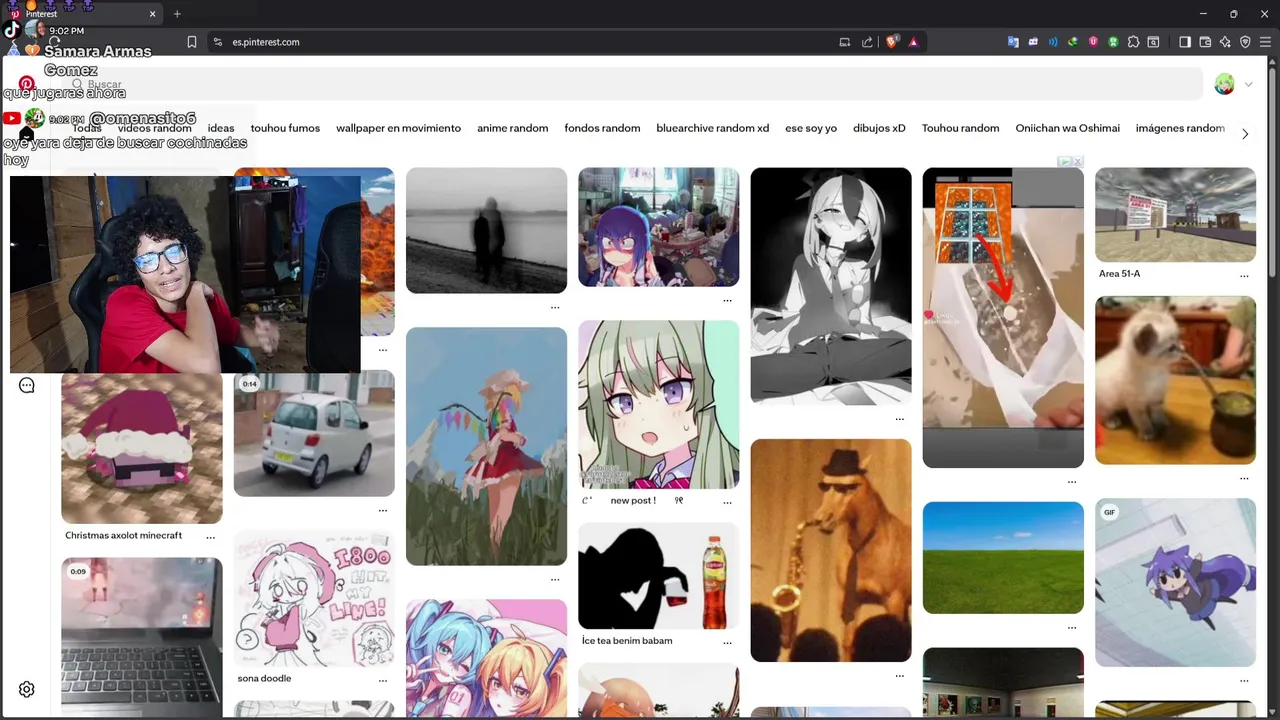Show more category tabs with right arrow

coord(1245,134)
